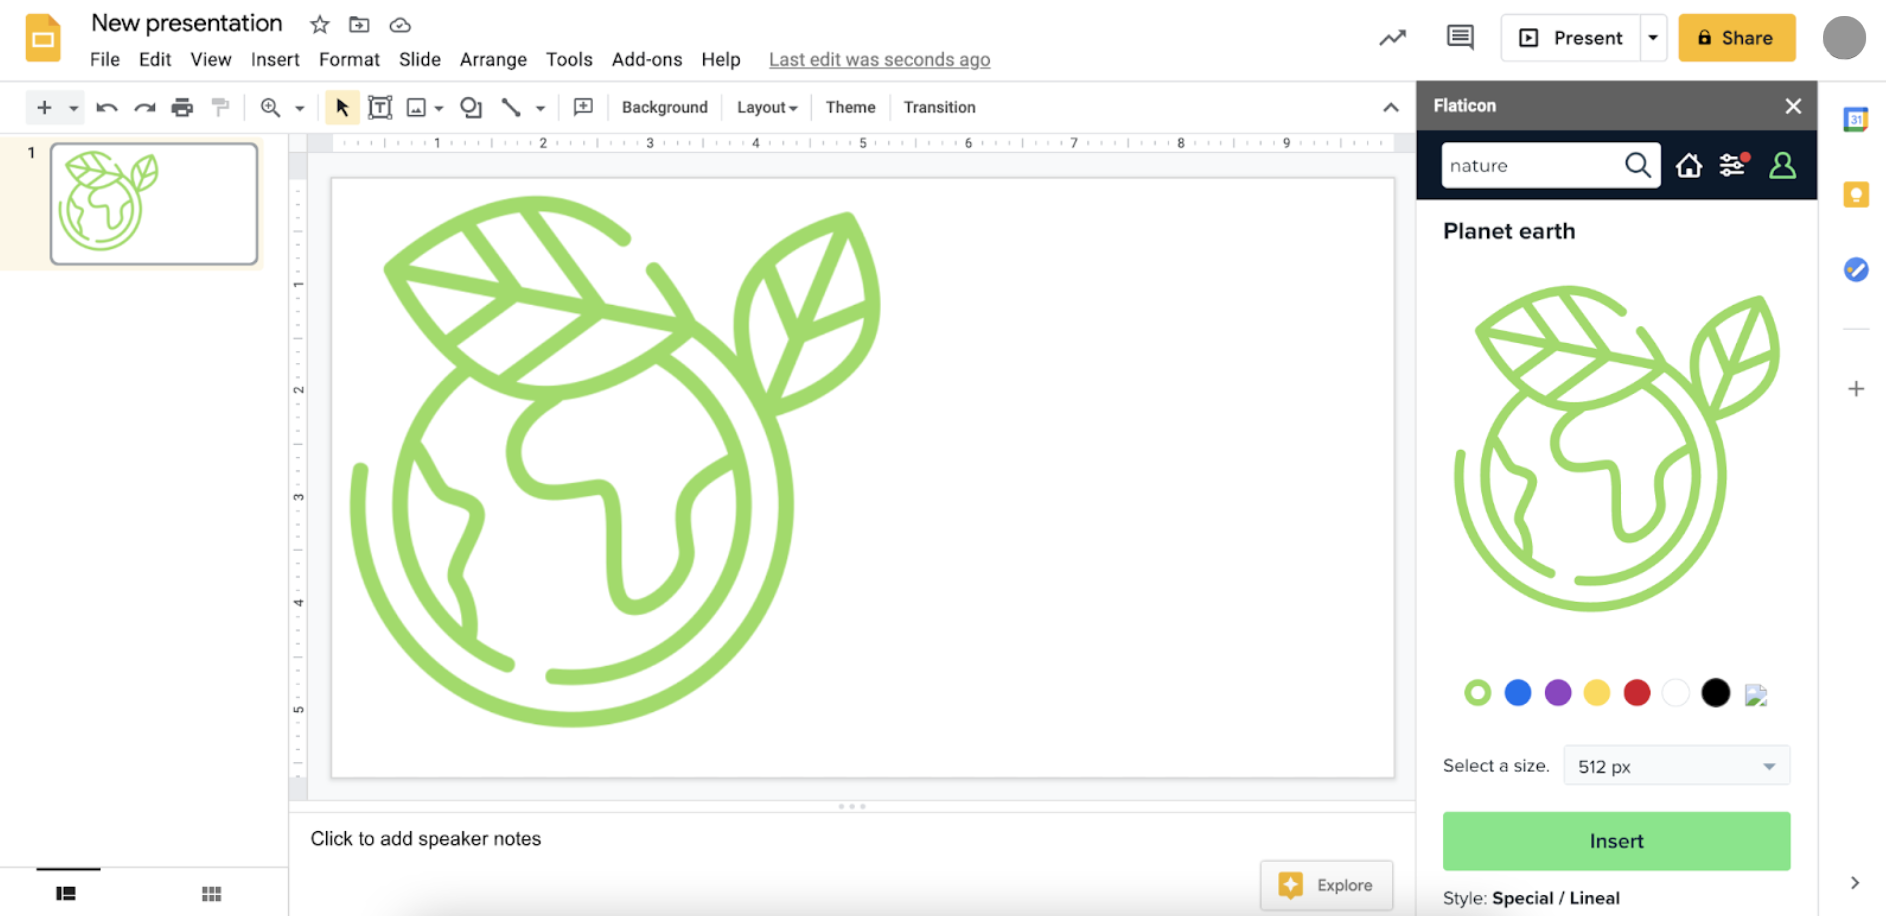
Task: Open the Add-ons menu
Action: [647, 59]
